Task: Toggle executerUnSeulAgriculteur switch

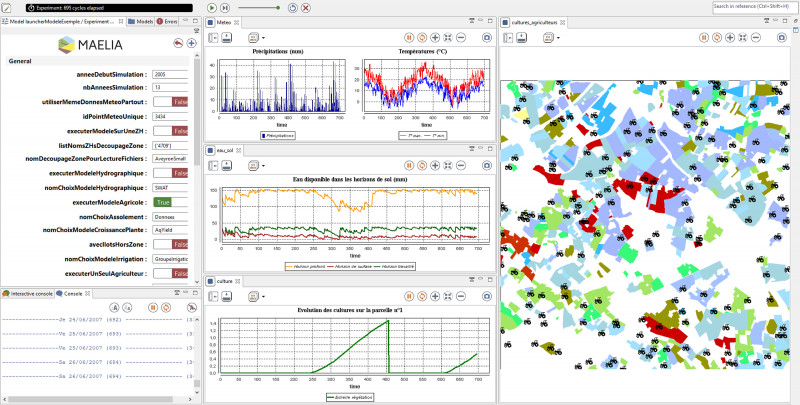Action: coord(180,273)
